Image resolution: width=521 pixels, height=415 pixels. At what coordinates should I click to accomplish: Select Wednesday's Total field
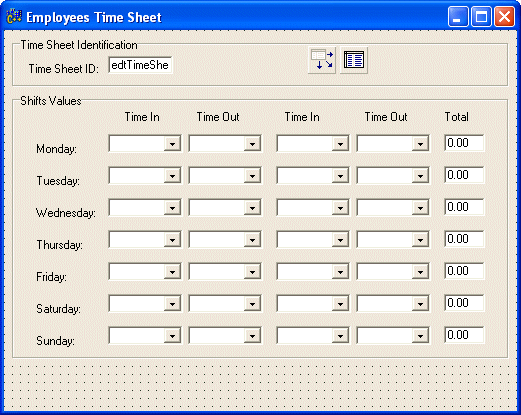[x=464, y=207]
